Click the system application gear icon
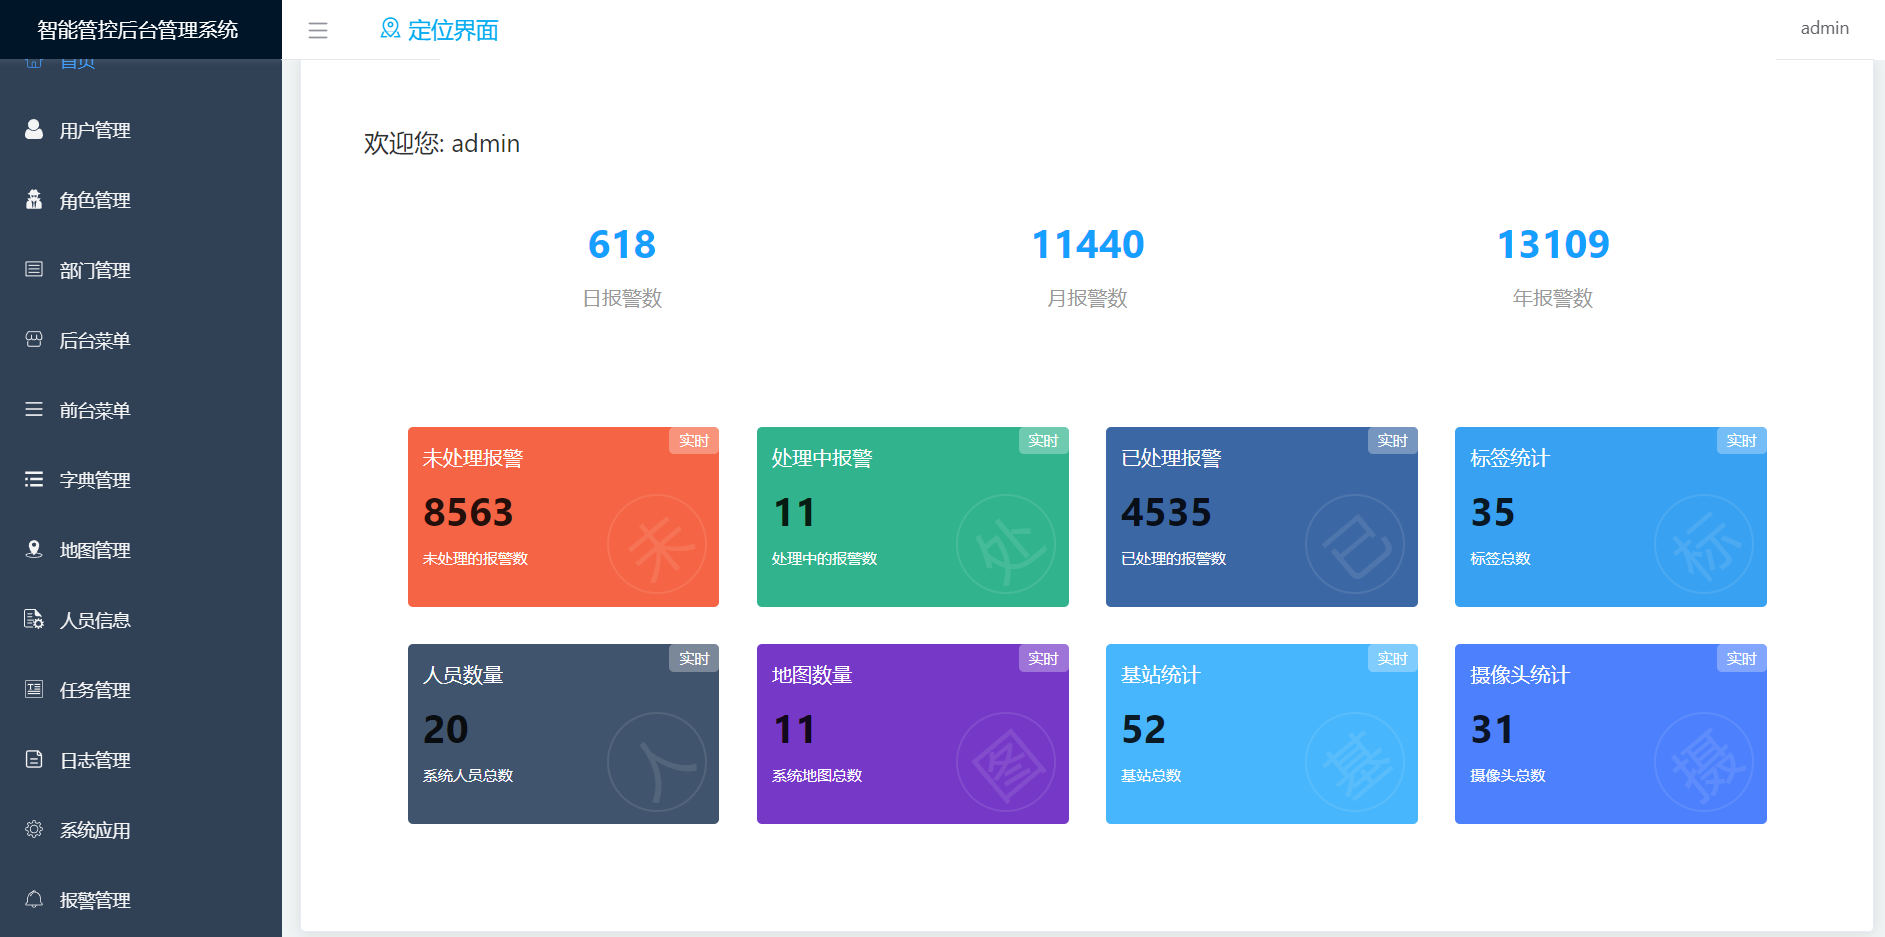This screenshot has height=937, width=1885. (34, 829)
